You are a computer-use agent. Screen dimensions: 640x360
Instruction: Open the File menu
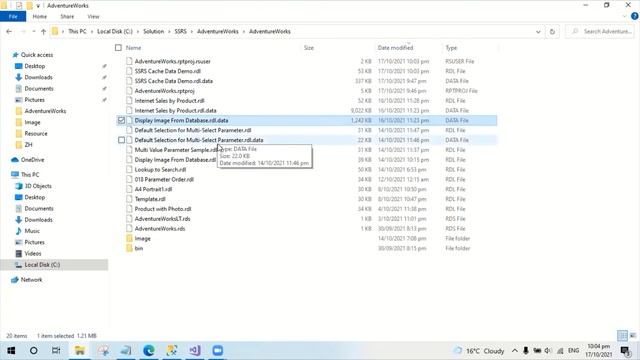[x=13, y=16]
